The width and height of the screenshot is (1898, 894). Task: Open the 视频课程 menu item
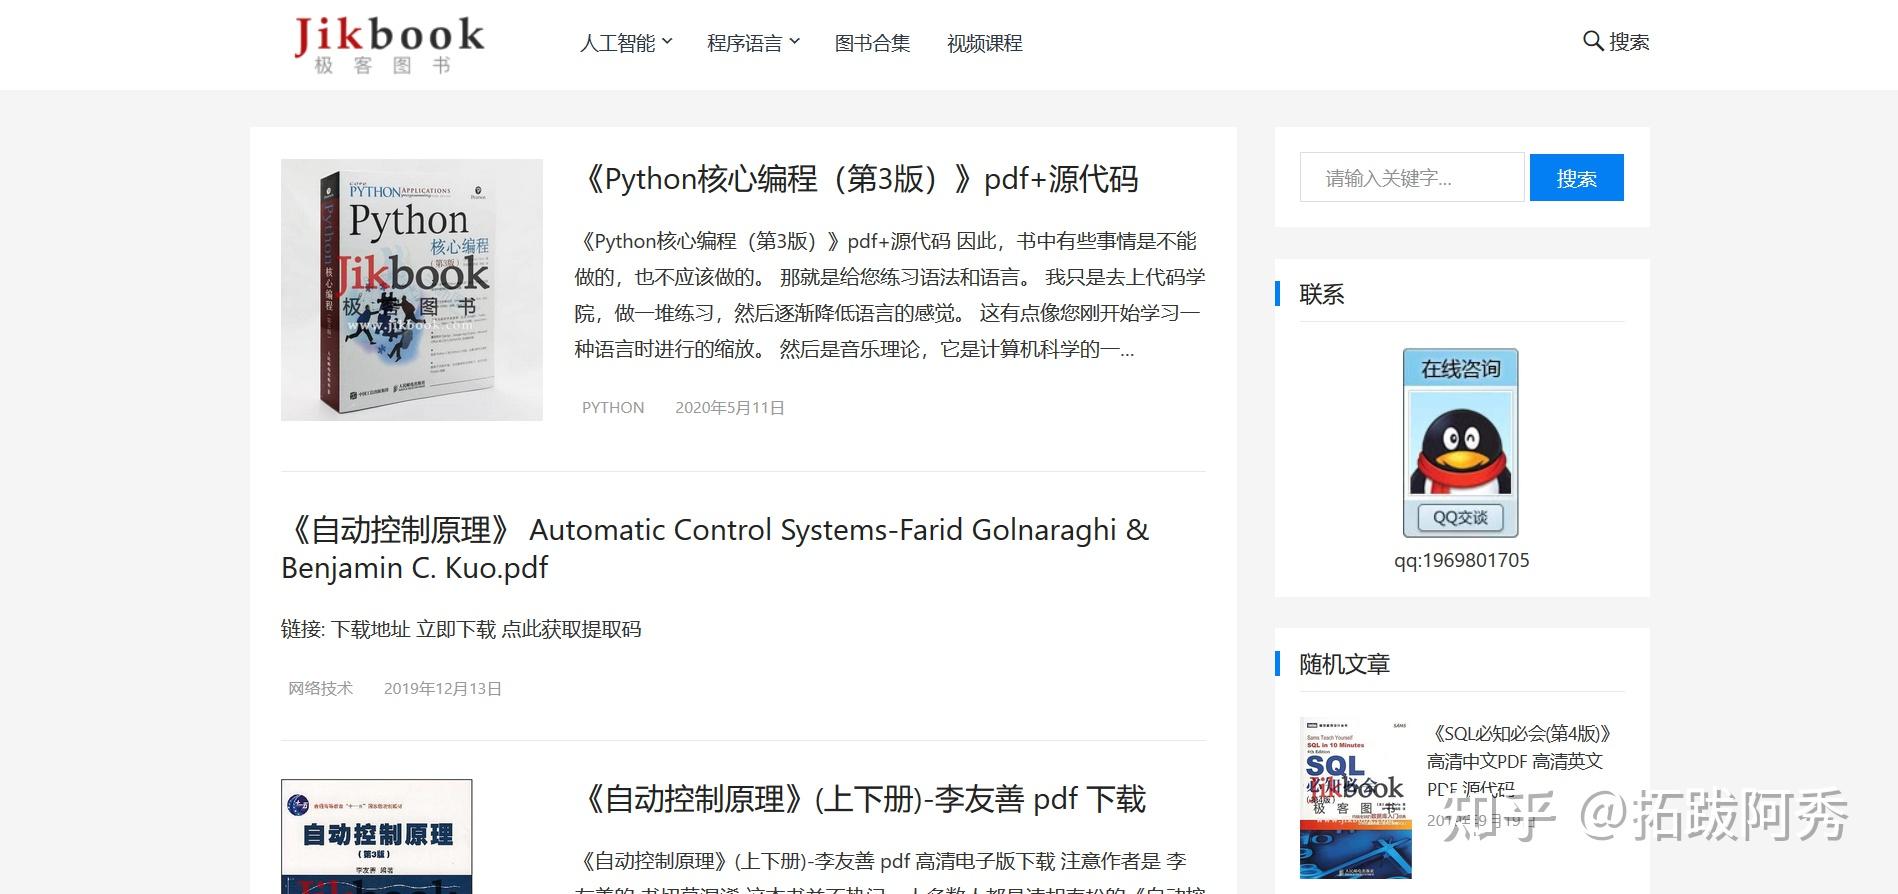pyautogui.click(x=984, y=43)
